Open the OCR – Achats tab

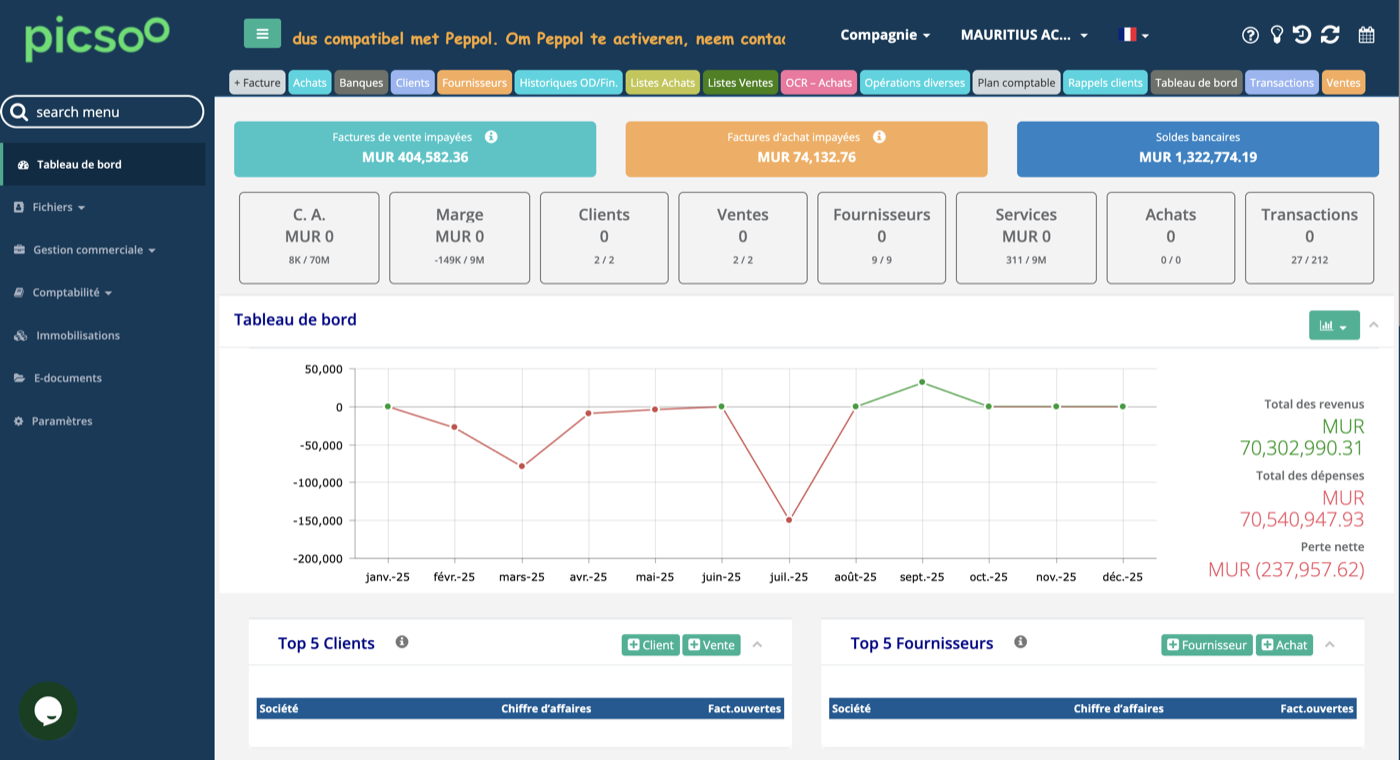click(x=819, y=83)
